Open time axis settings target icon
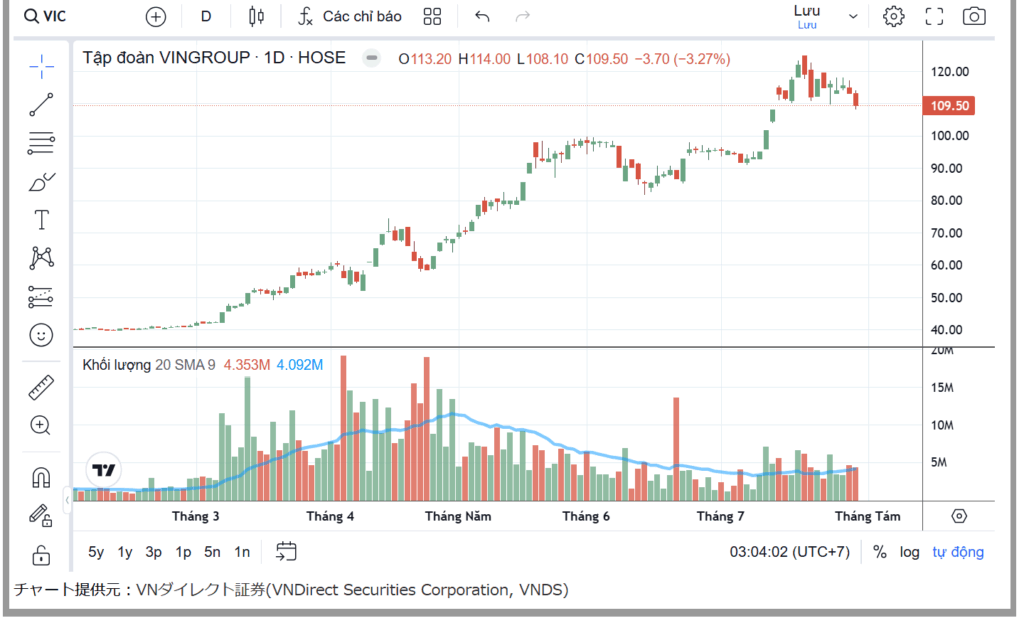 tap(959, 516)
